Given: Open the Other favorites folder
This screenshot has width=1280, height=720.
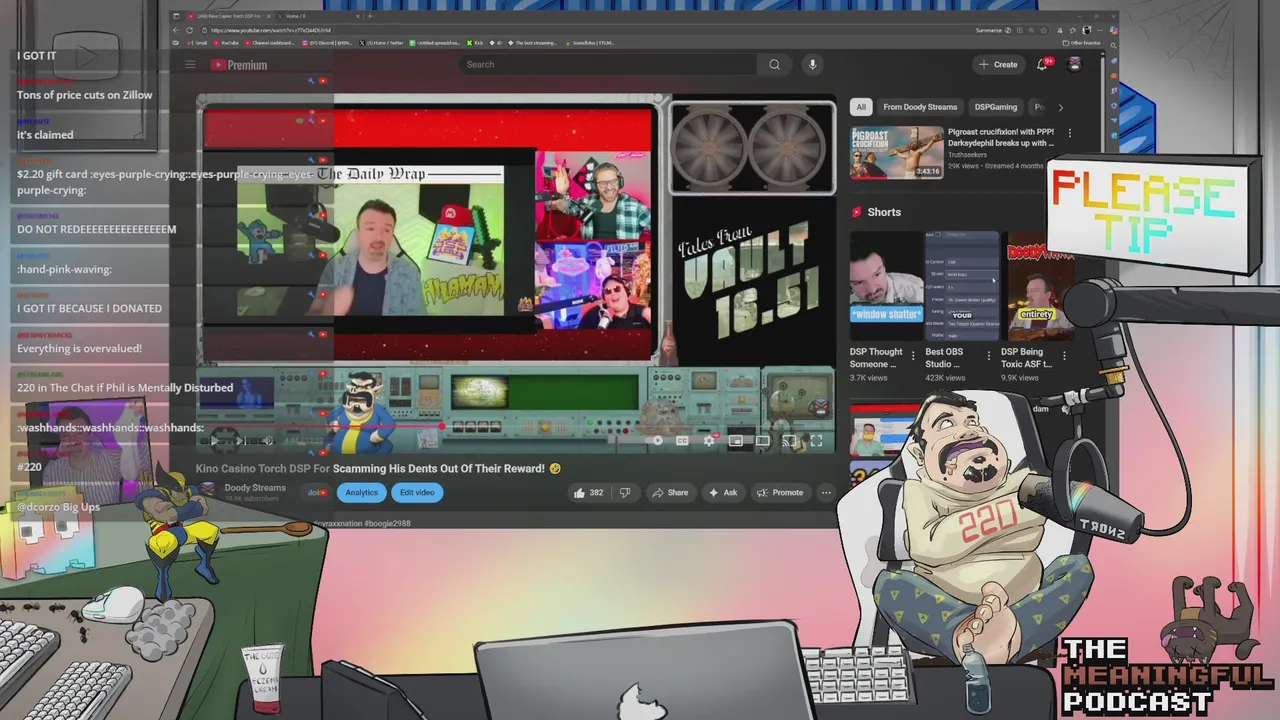Looking at the screenshot, I should pyautogui.click(x=1082, y=43).
